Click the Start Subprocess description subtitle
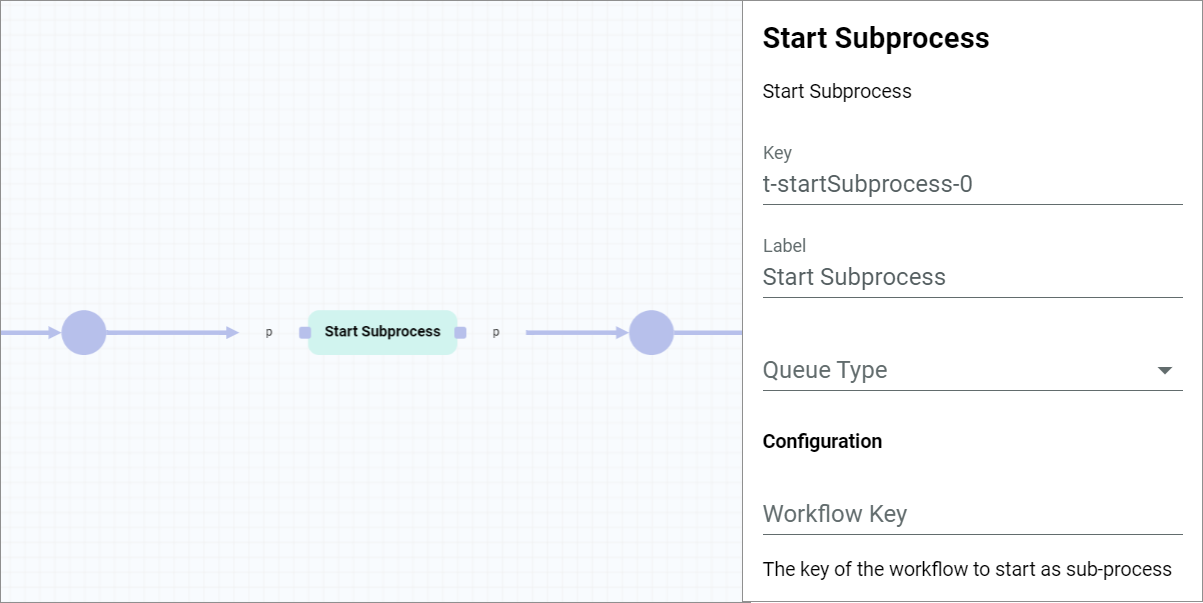Screen dimensions: 1203x603 click(x=837, y=91)
